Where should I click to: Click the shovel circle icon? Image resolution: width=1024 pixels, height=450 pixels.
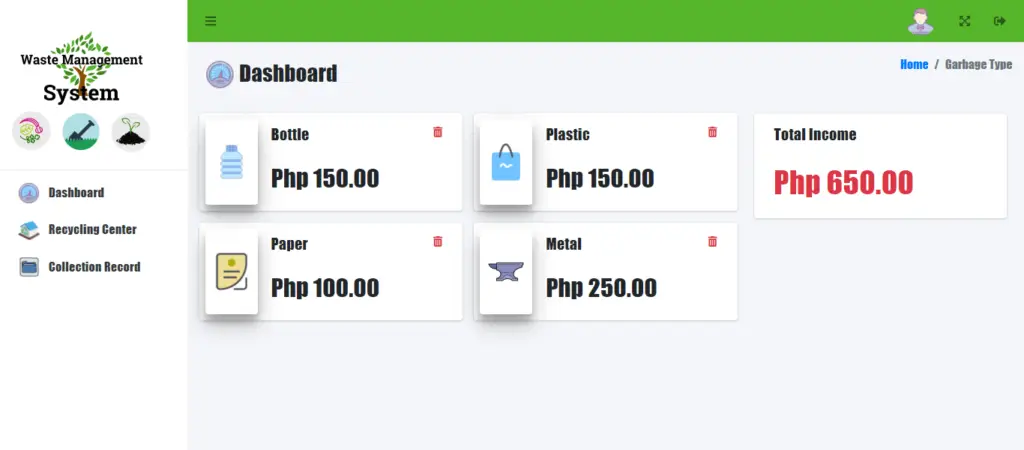tap(81, 132)
